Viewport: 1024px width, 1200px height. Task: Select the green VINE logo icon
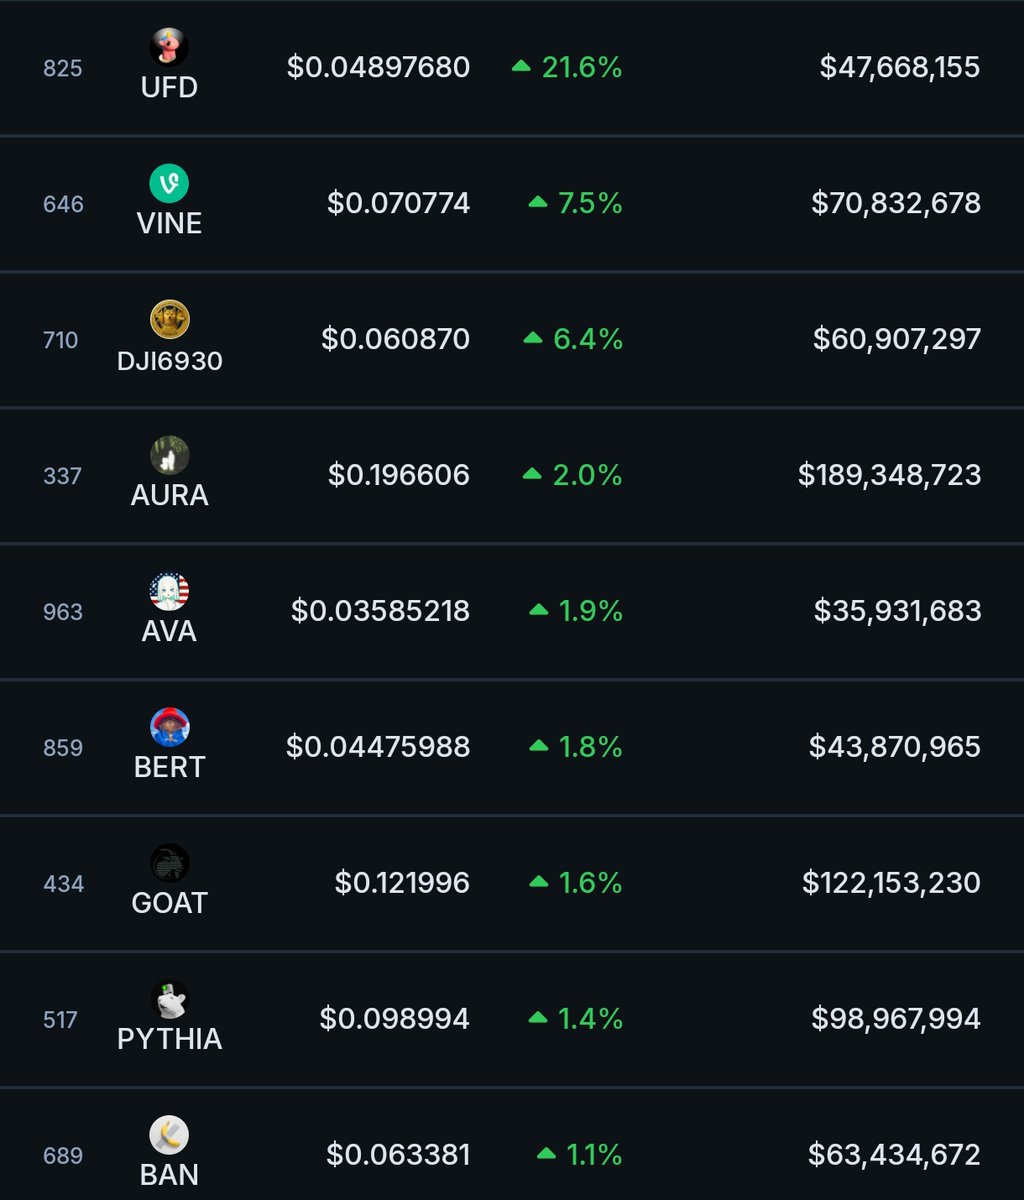[x=169, y=183]
